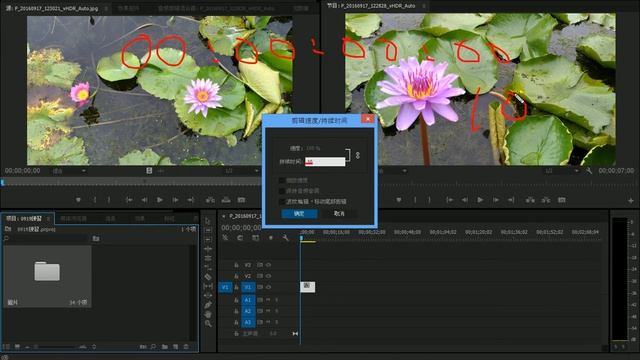Click Insert button in source monitor
Image resolution: width=640 pixels, height=360 pixels.
tap(210, 200)
